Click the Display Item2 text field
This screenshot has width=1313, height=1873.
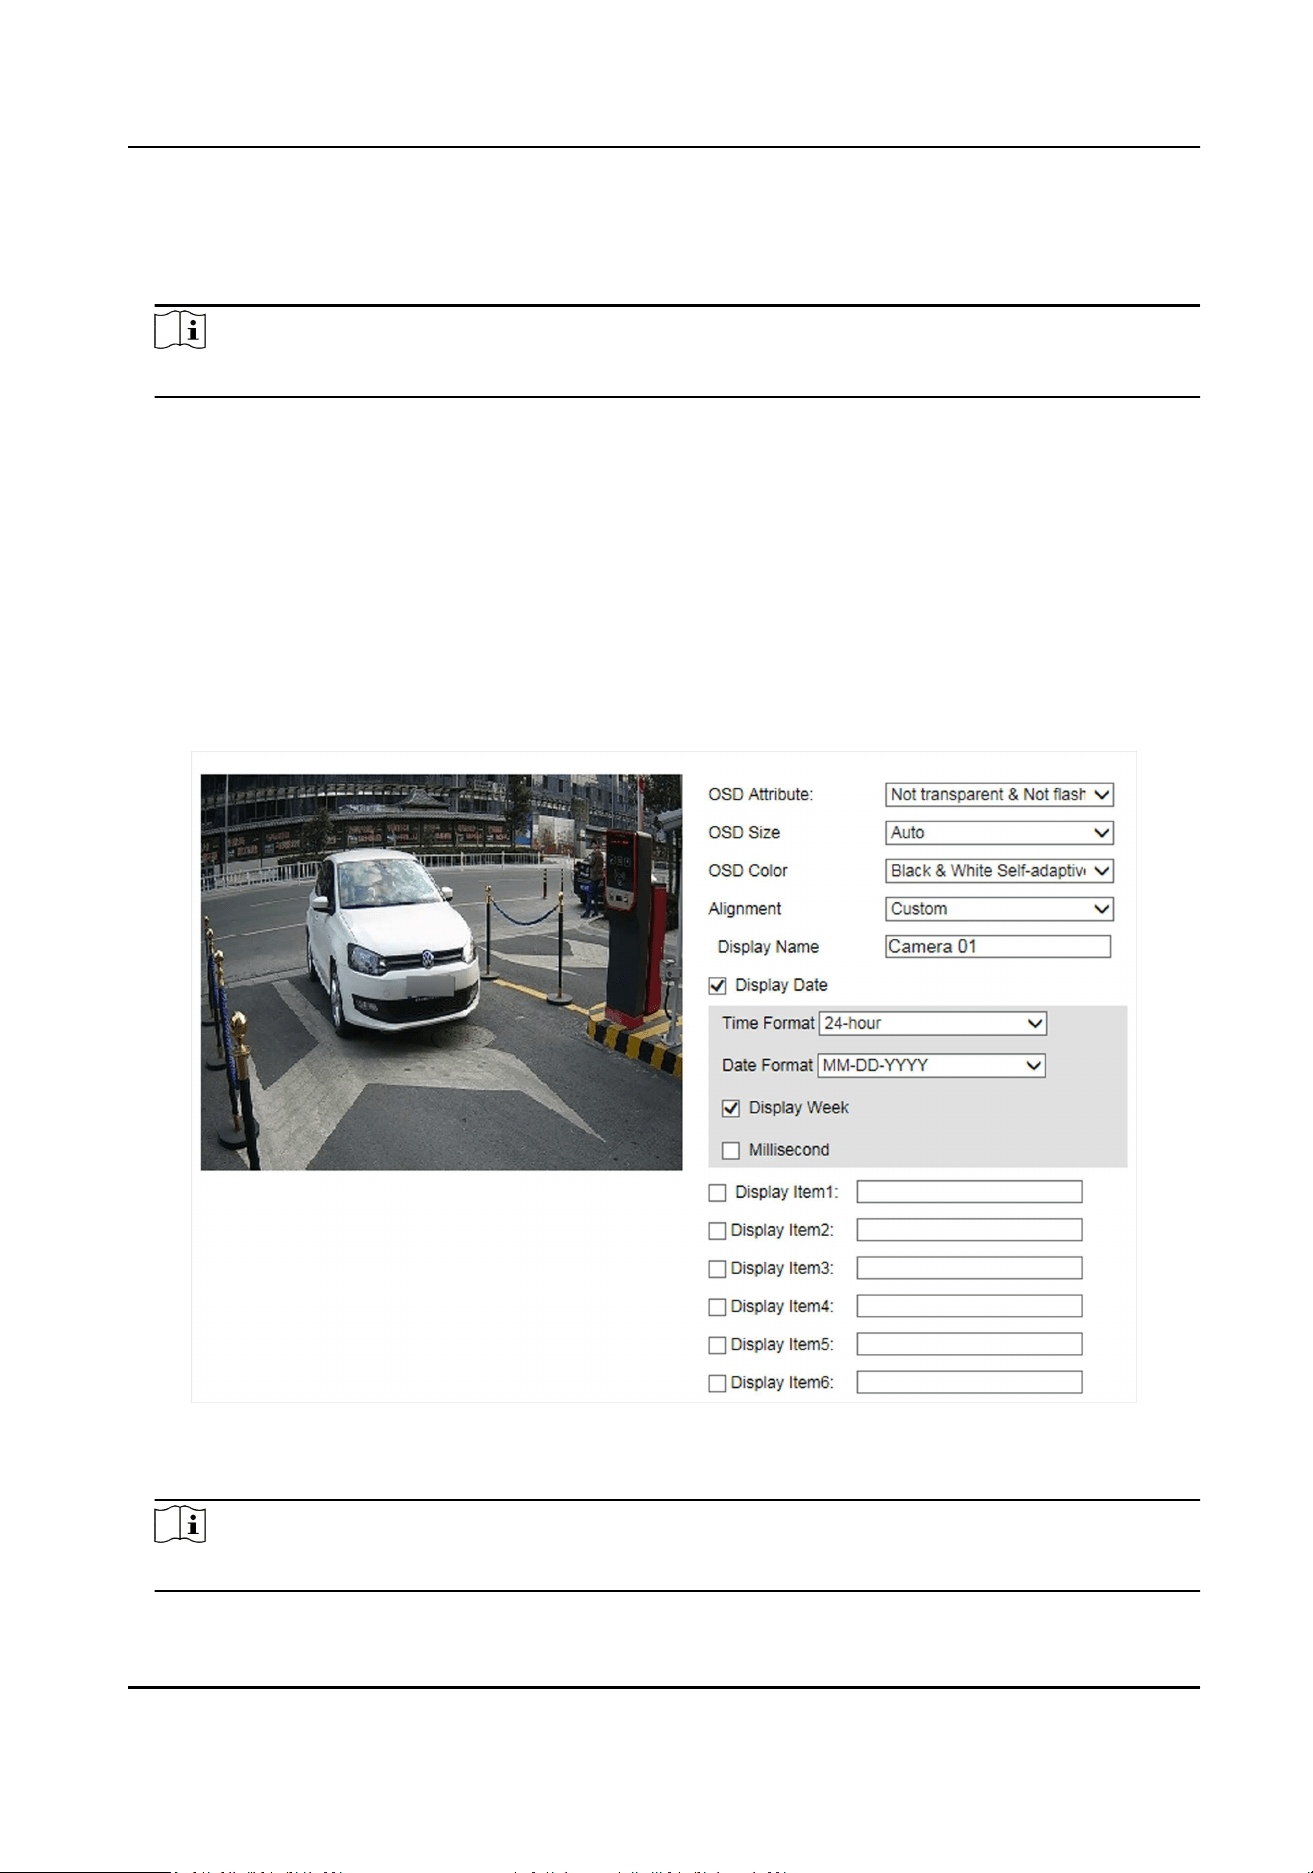(x=969, y=1229)
